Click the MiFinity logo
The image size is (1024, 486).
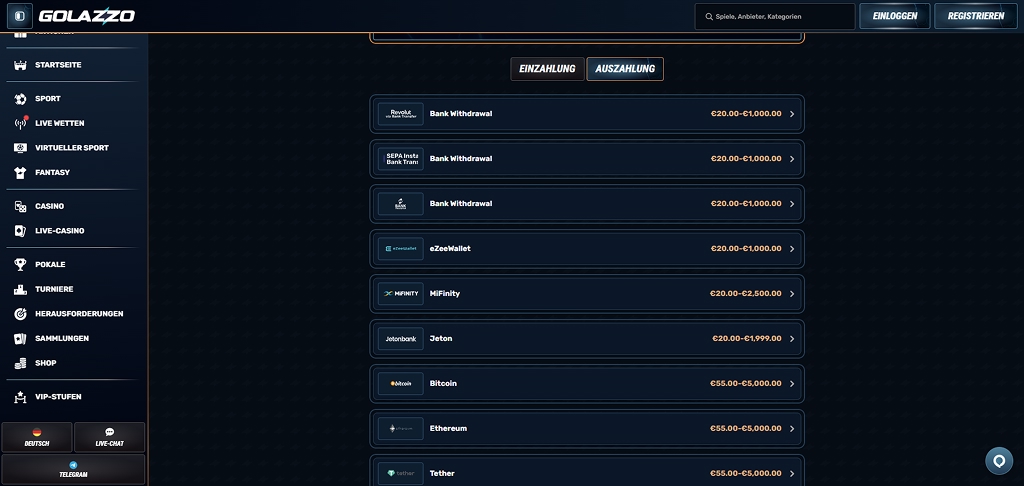[400, 294]
